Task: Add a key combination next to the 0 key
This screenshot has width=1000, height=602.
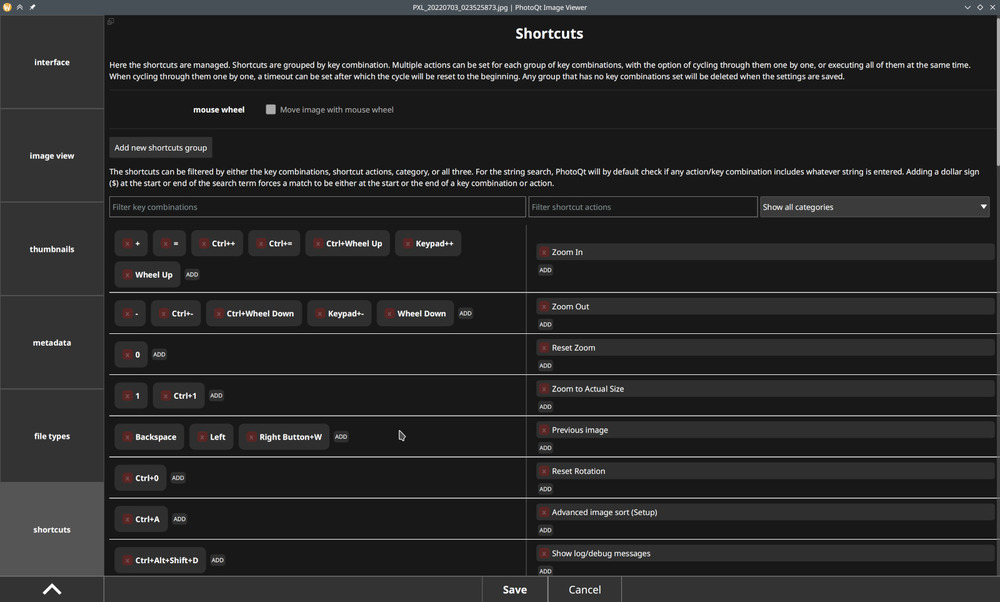Action: (159, 355)
